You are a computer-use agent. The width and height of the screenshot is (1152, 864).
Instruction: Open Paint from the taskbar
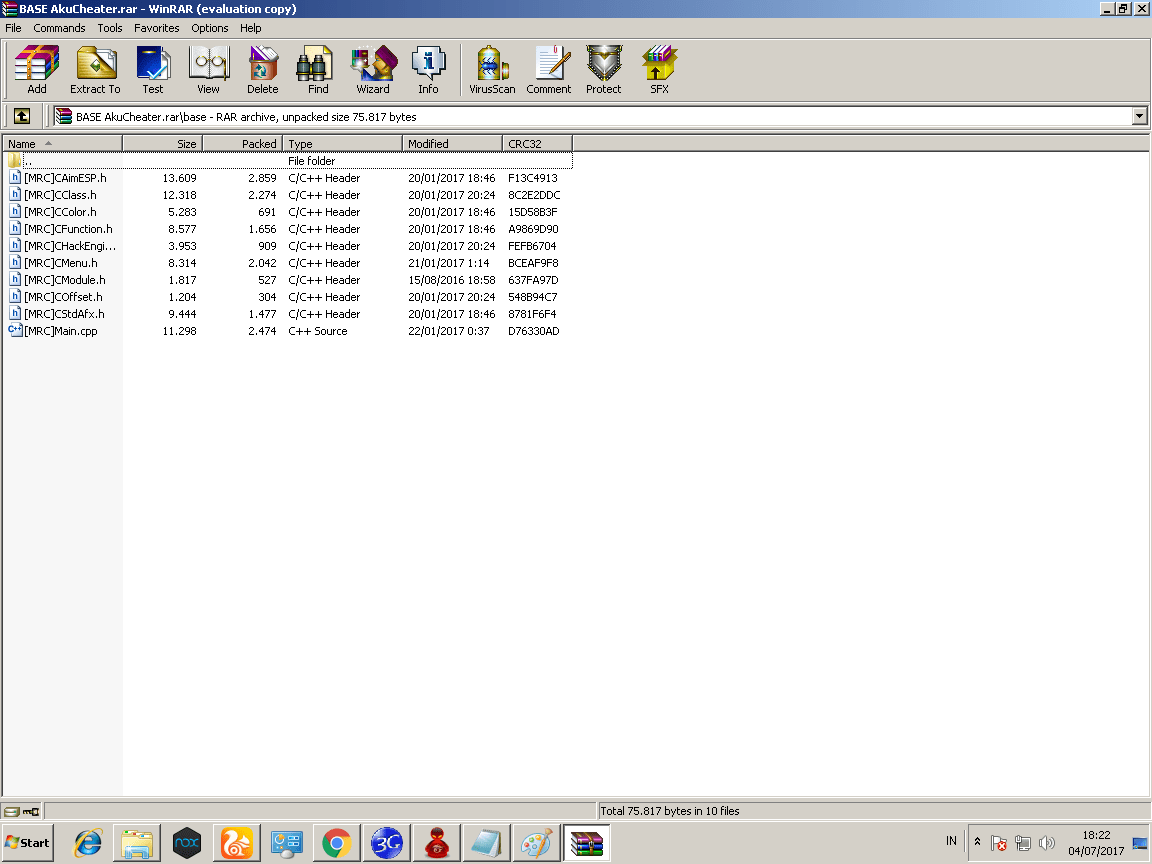(536, 843)
